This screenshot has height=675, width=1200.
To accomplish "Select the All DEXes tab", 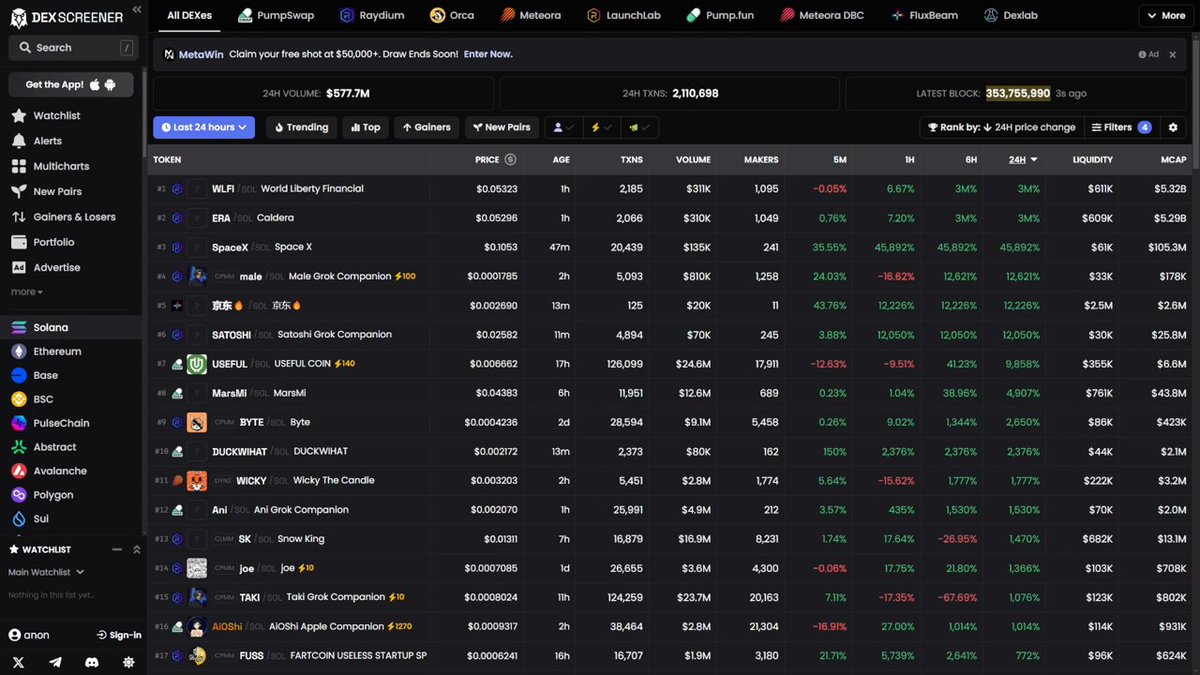I will pyautogui.click(x=190, y=16).
